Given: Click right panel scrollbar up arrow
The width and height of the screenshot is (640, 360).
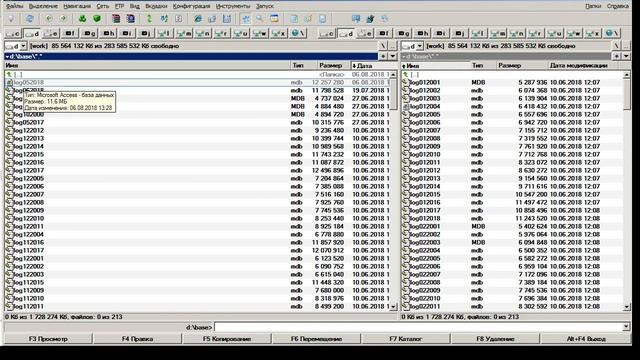Looking at the screenshot, I should click(627, 75).
